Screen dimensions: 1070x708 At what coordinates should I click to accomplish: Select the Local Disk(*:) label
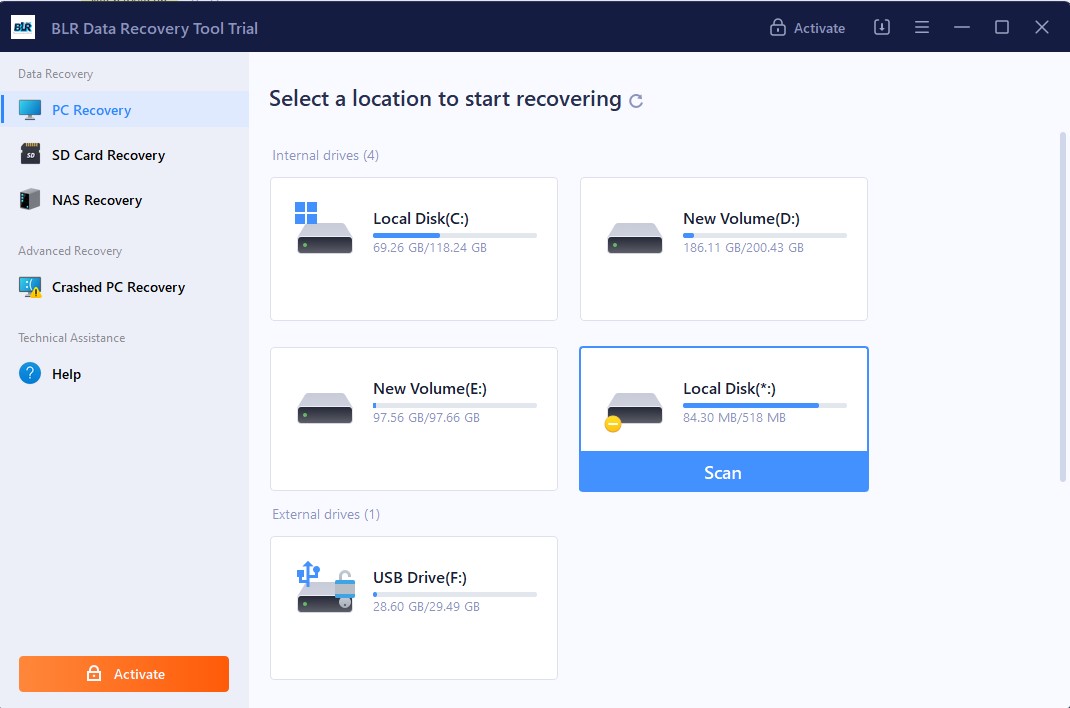(729, 388)
